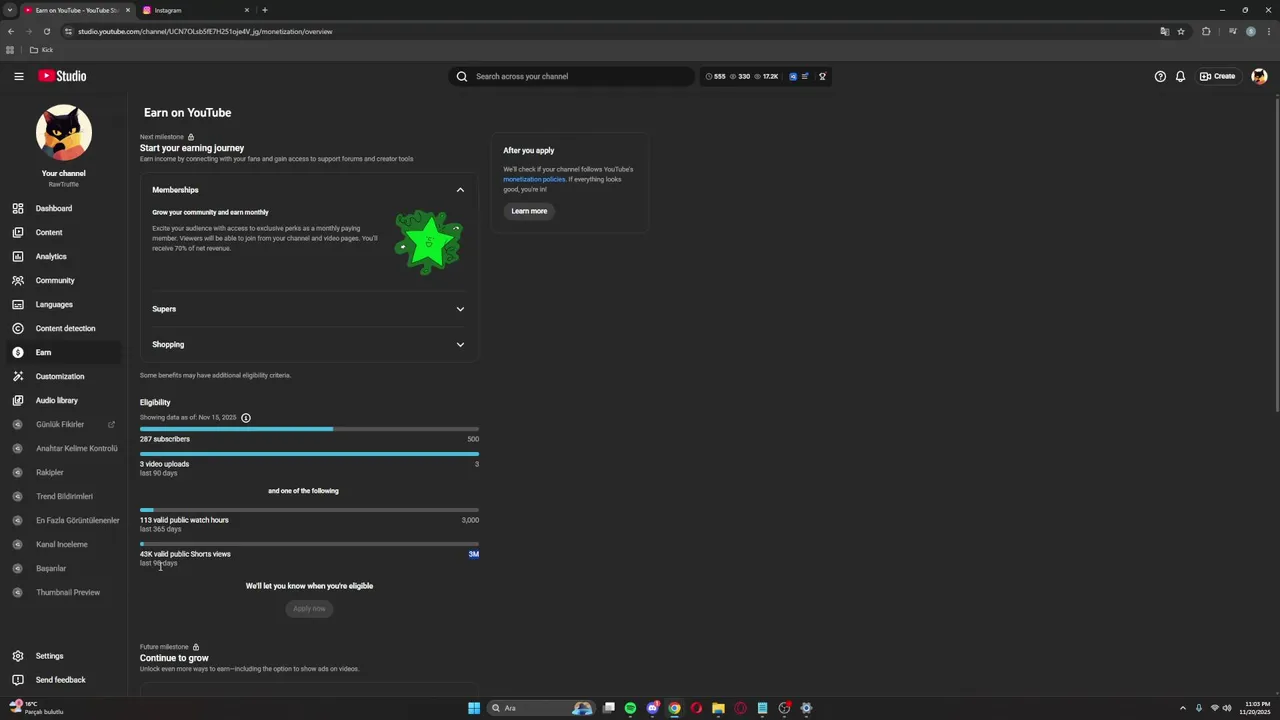
Task: Click the YouTube Studio logo
Action: click(62, 76)
